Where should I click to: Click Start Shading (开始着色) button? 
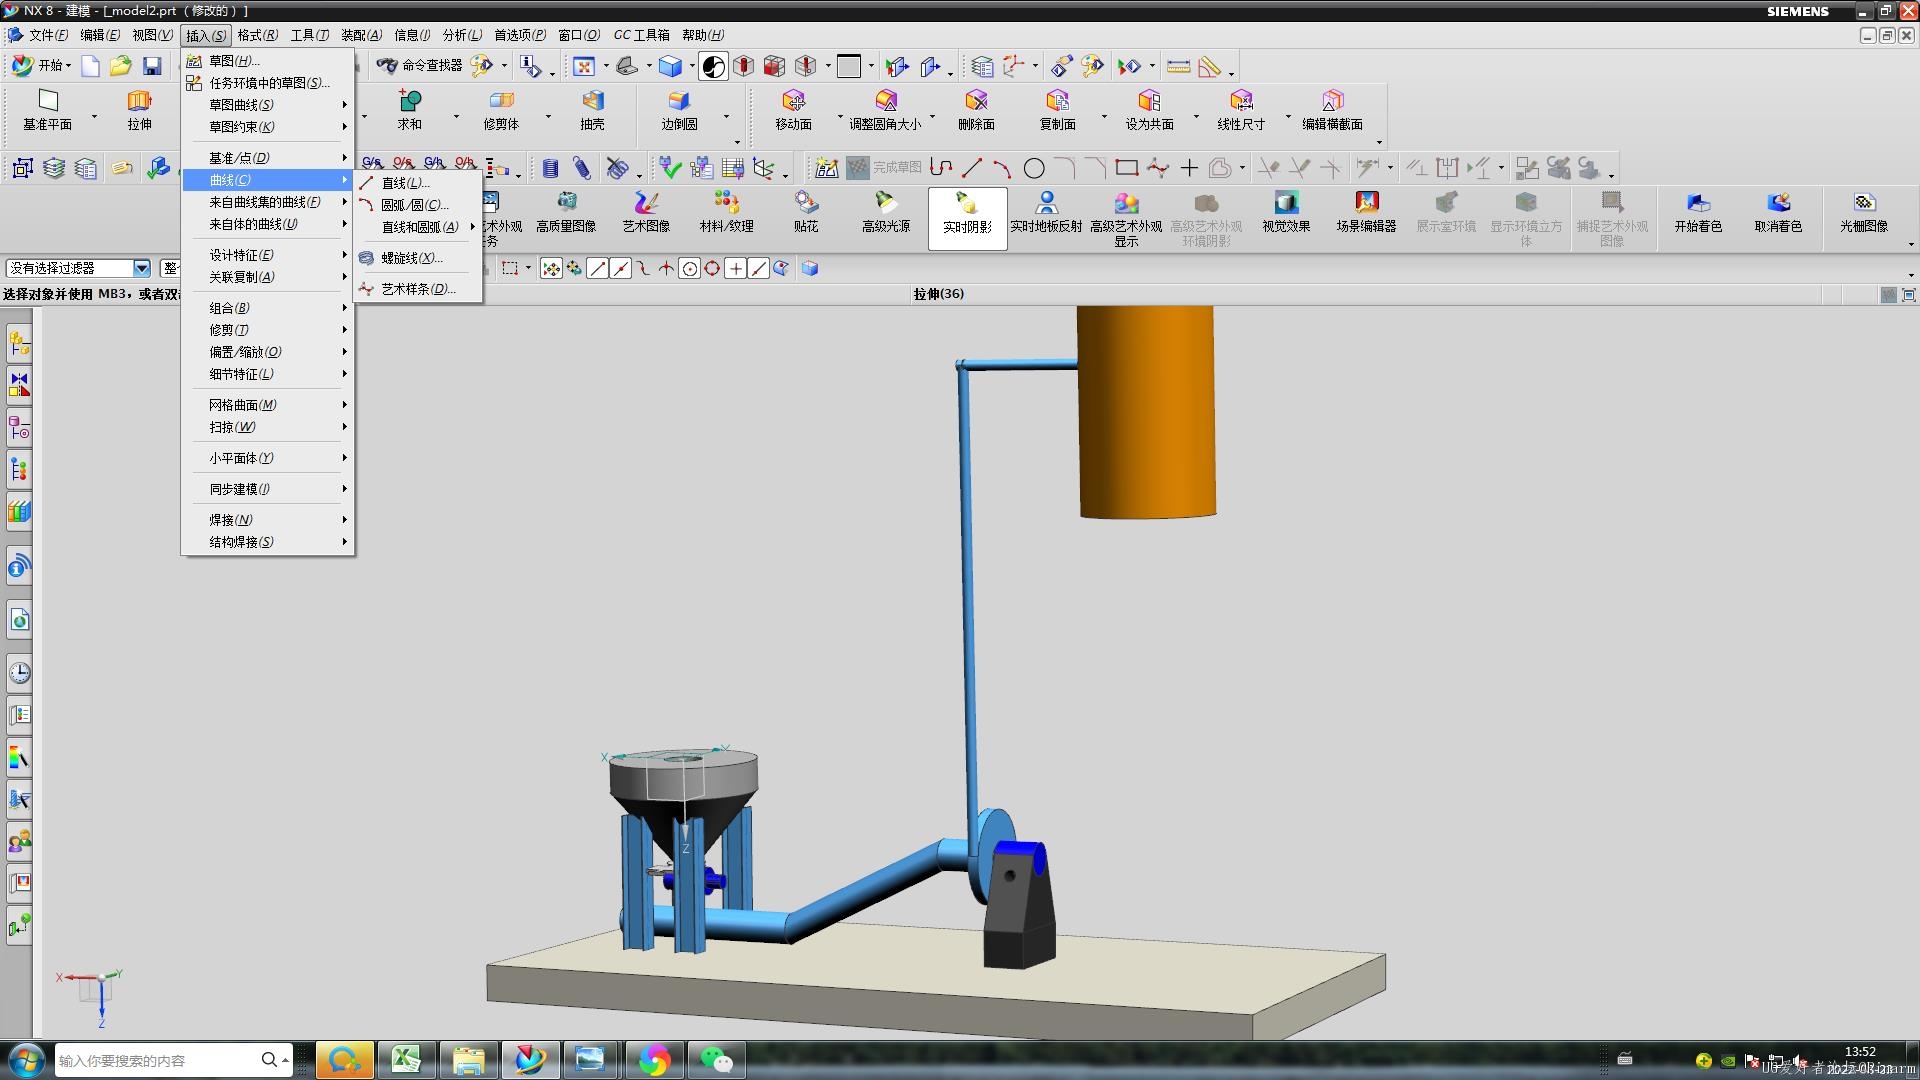pyautogui.click(x=1698, y=213)
